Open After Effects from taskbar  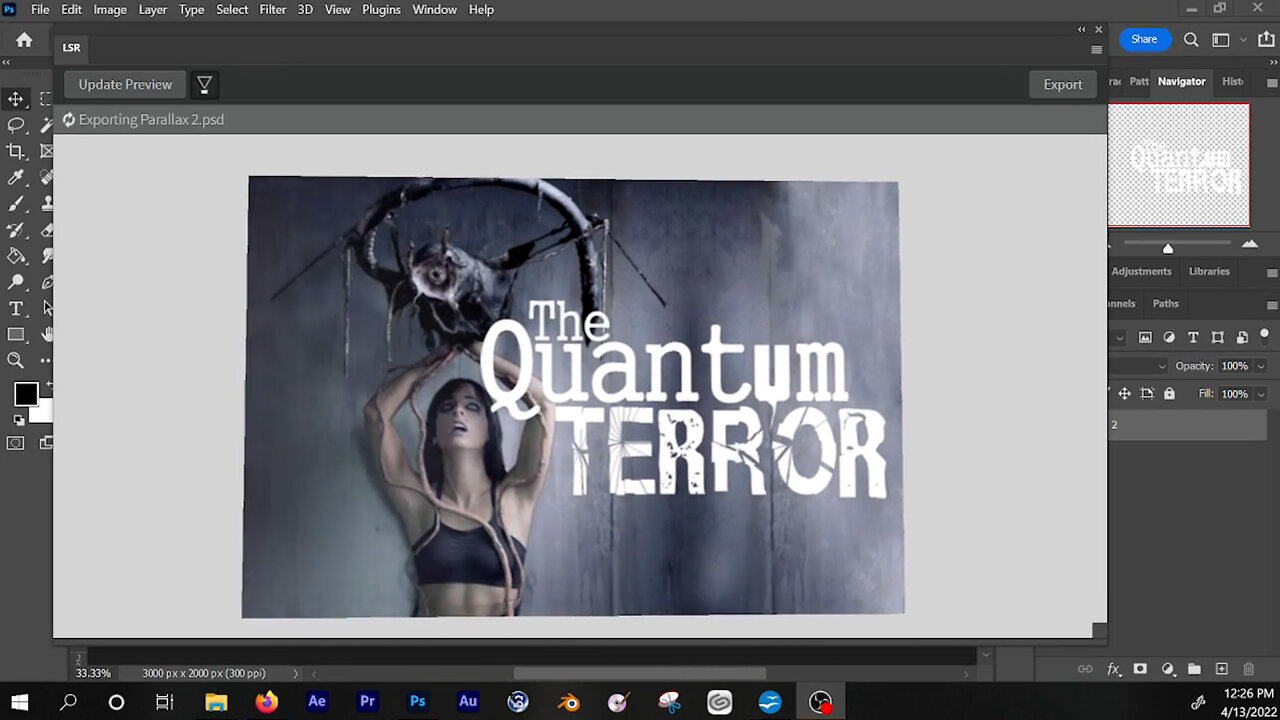pos(317,702)
